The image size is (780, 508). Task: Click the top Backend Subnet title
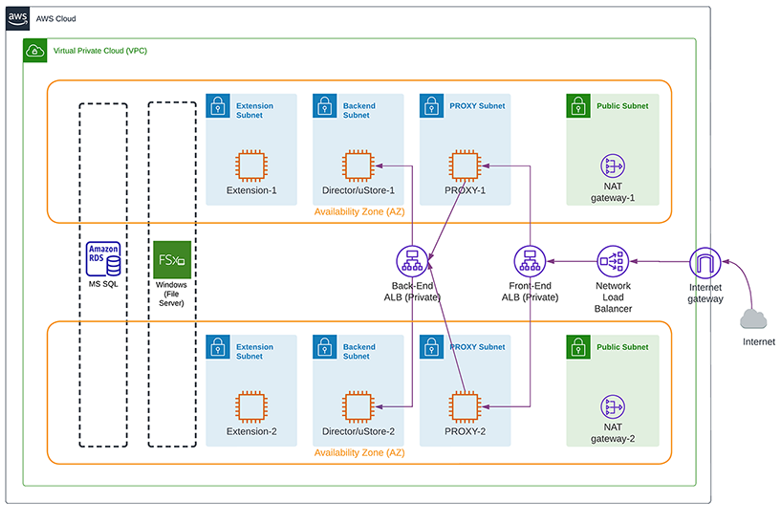[359, 110]
